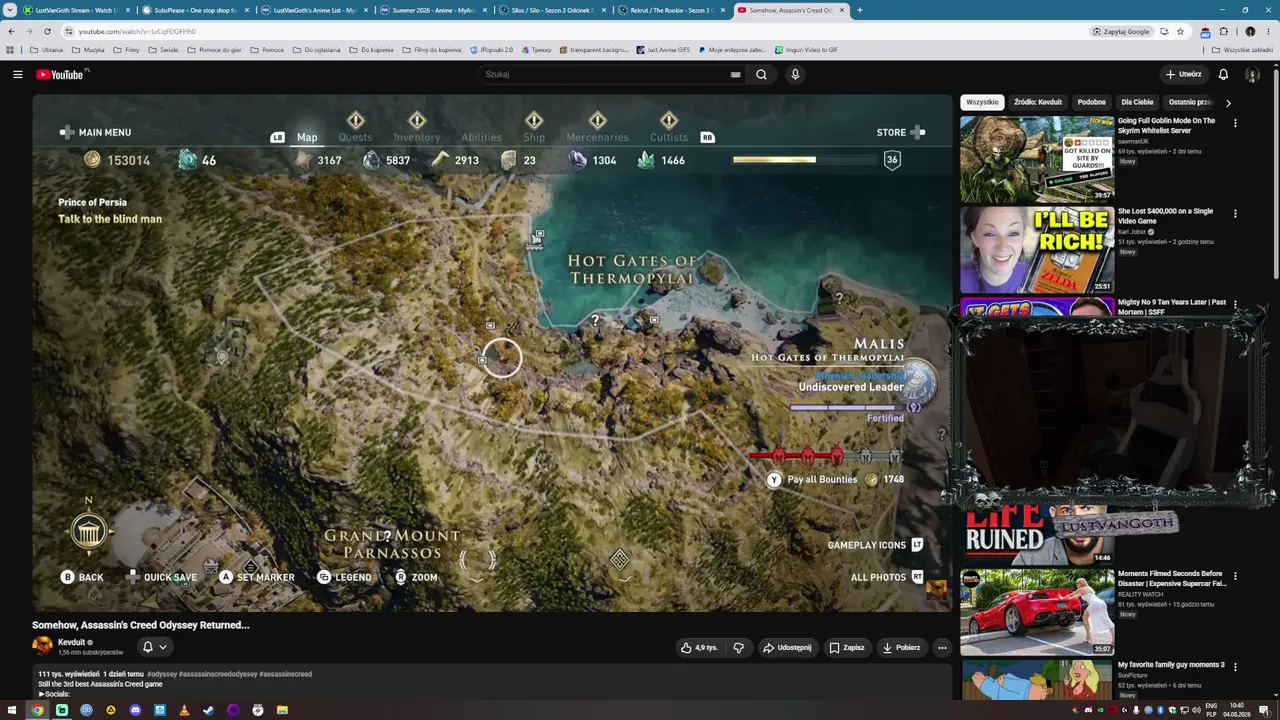Open the Imgur Video to GIF bookmark
The image size is (1280, 720).
click(805, 50)
